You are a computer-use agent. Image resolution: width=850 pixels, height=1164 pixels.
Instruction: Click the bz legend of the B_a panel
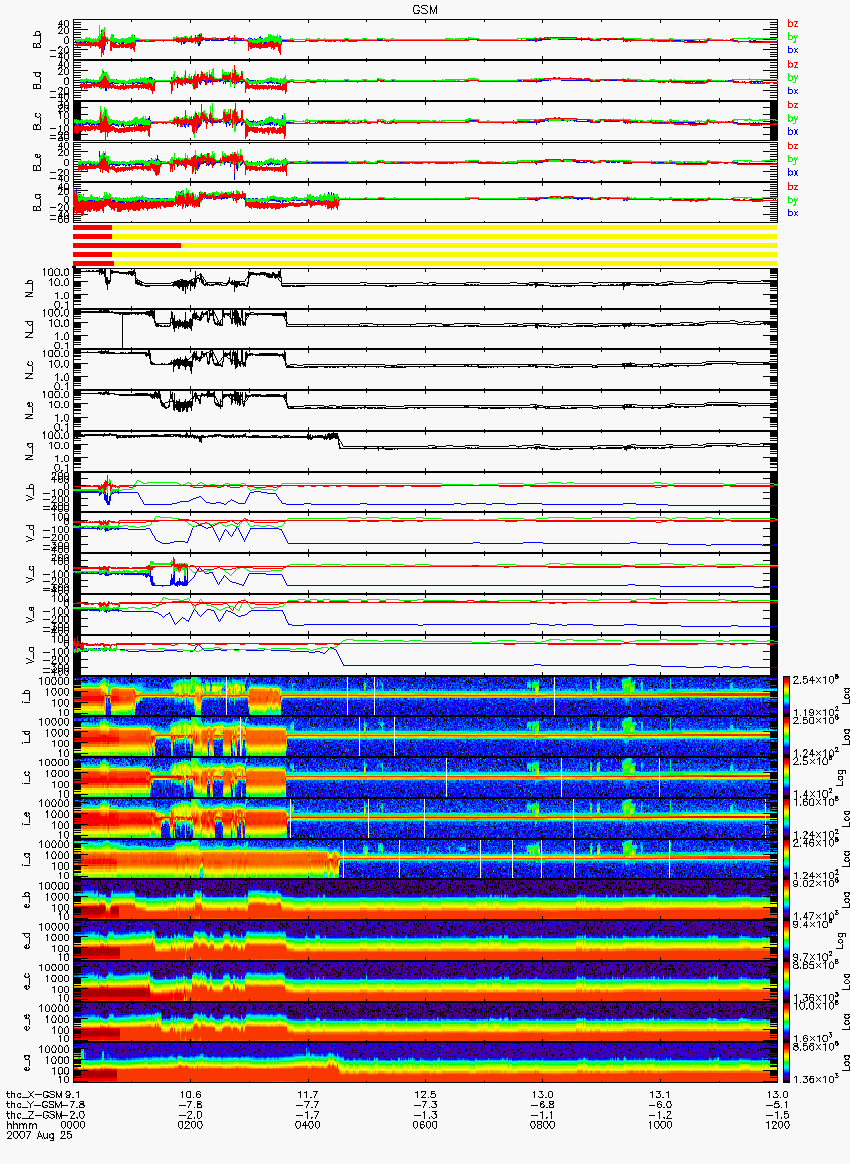click(x=793, y=186)
